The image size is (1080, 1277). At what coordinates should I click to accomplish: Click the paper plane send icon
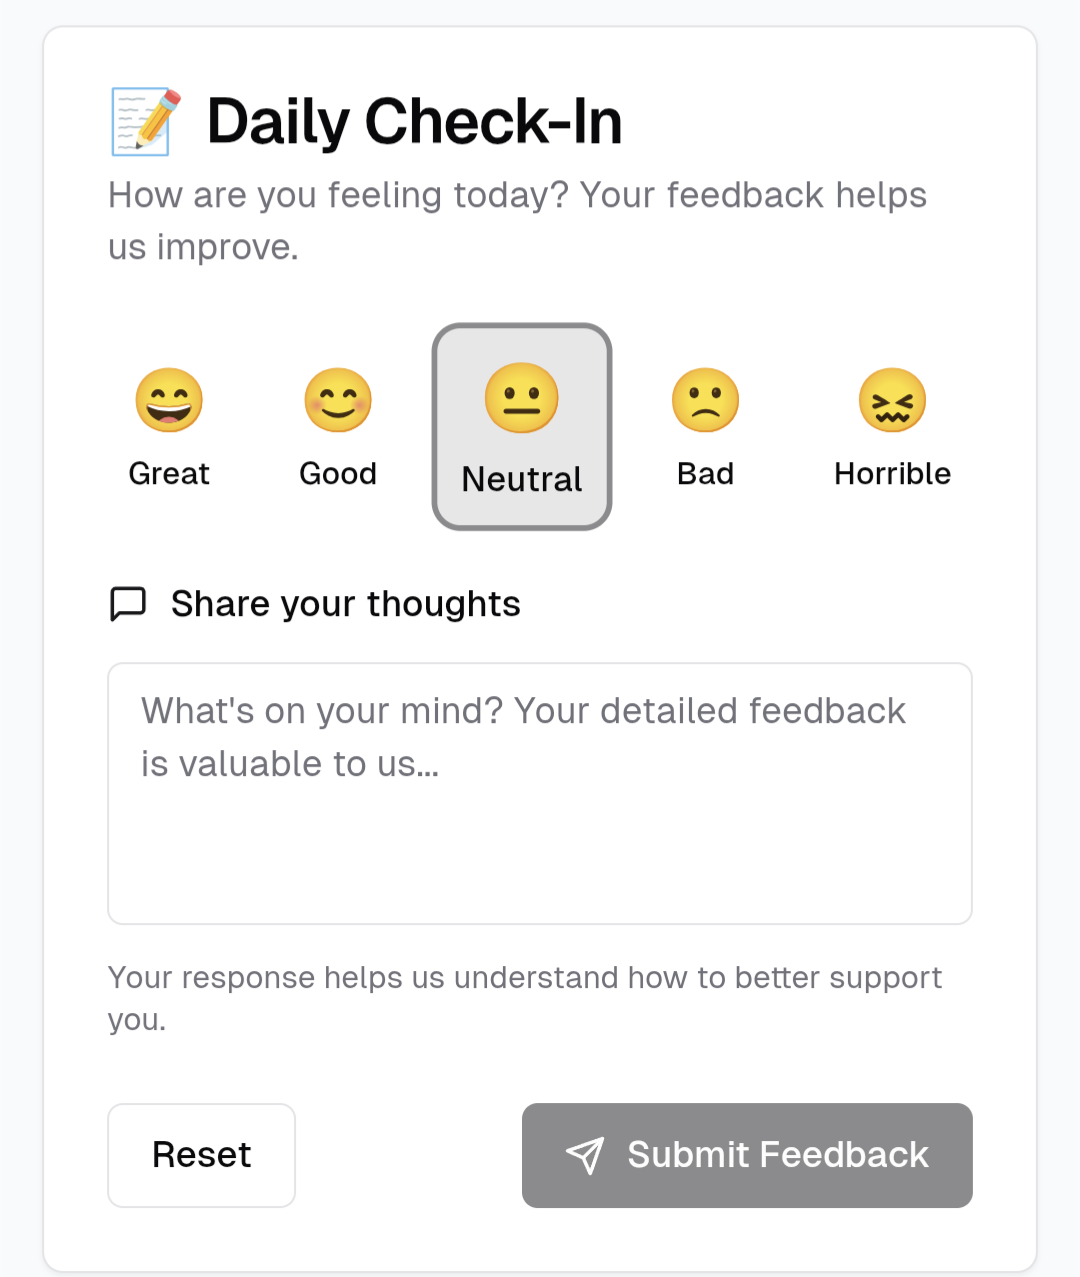pos(585,1155)
